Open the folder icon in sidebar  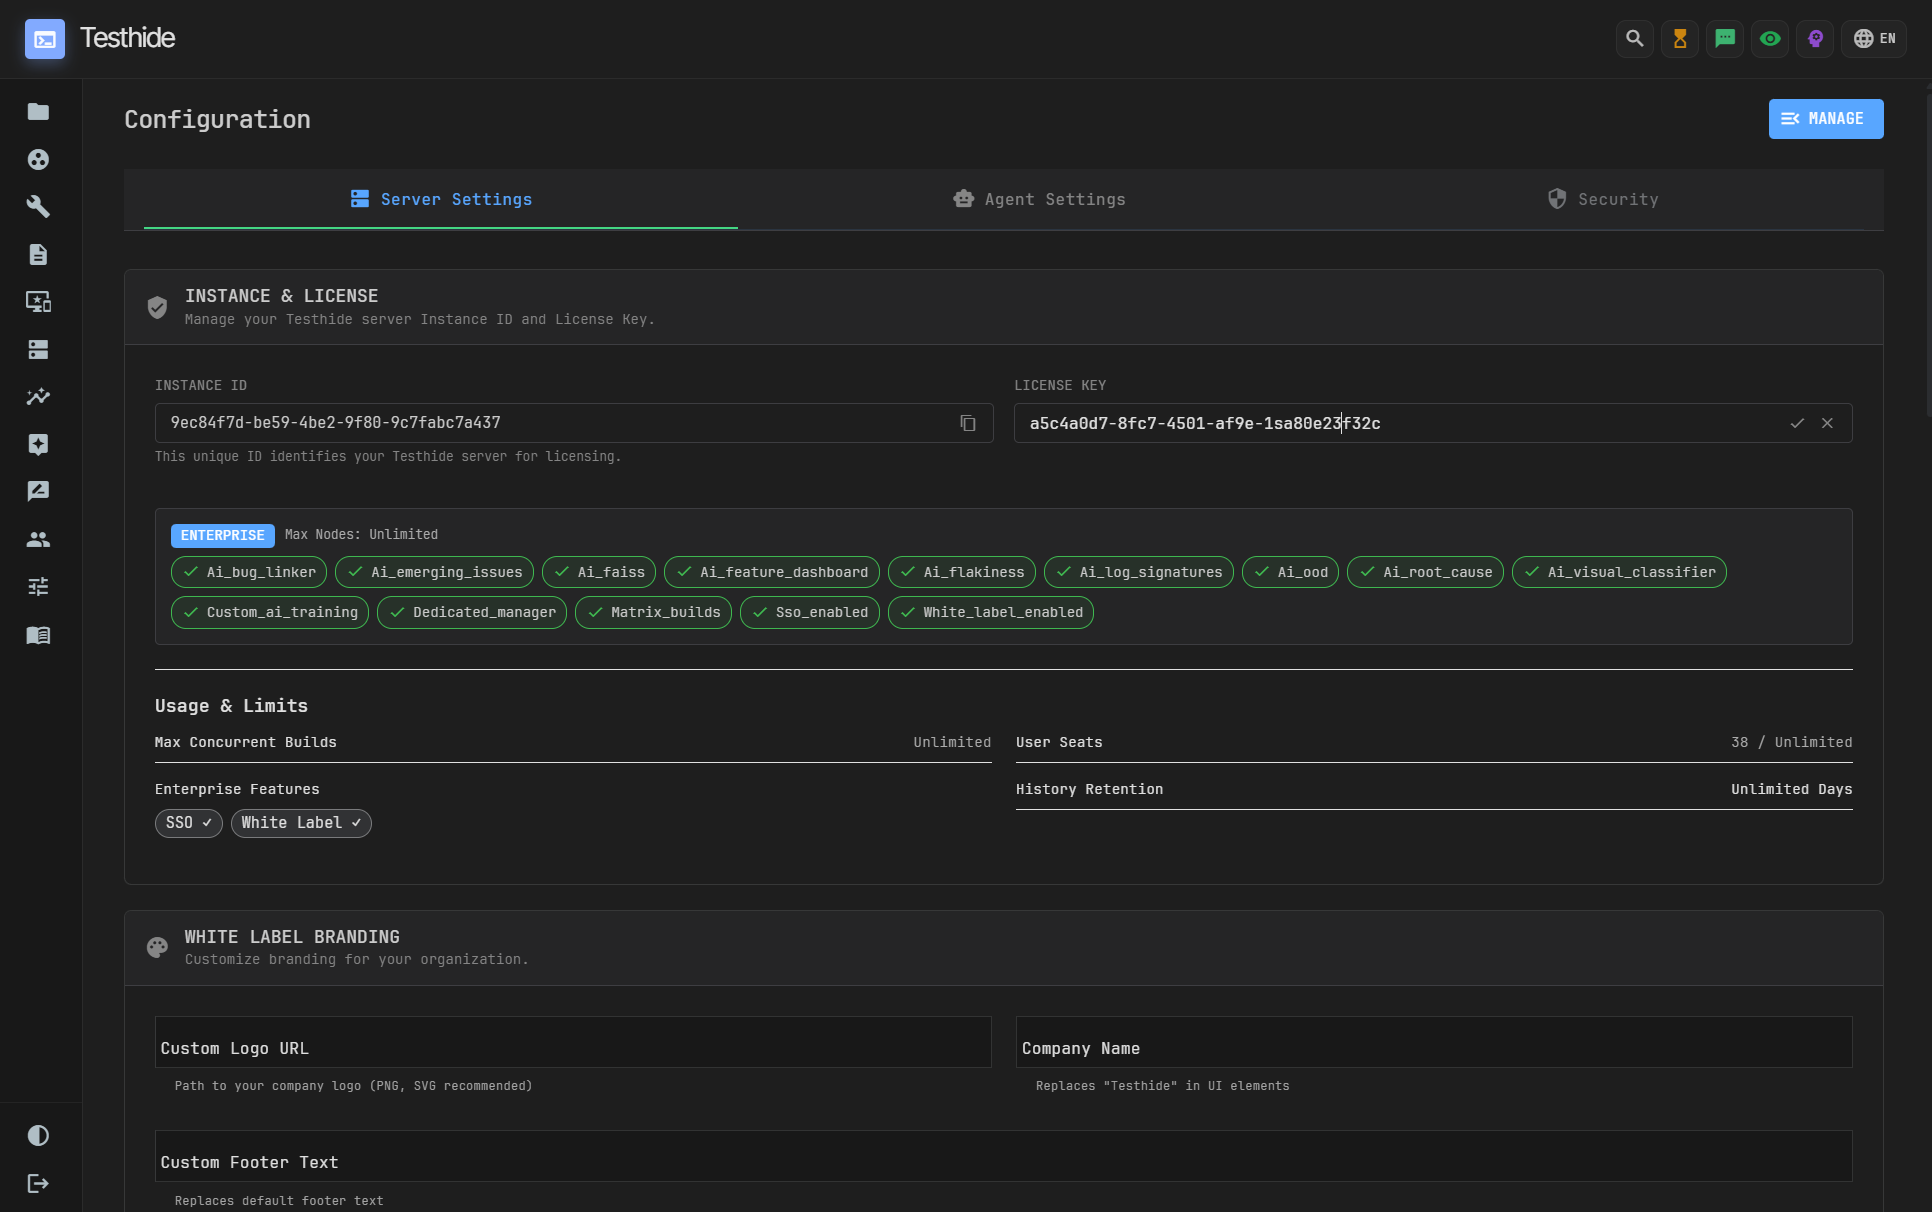click(38, 112)
